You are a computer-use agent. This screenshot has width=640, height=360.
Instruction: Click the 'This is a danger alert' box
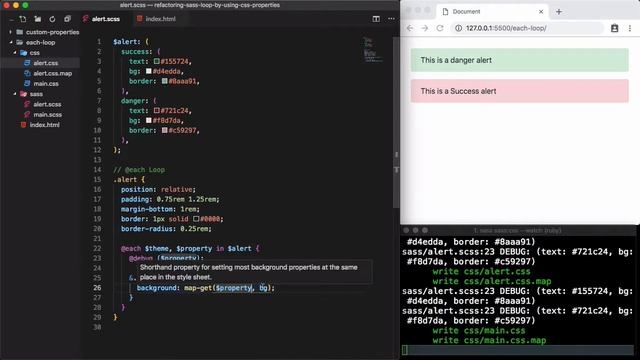pos(520,60)
